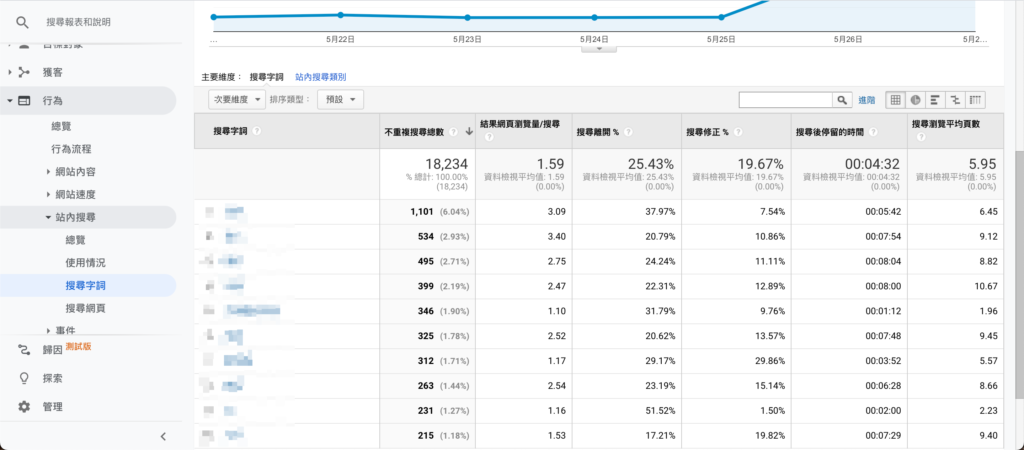Open the 歸因 attribution icon
This screenshot has height=450, width=1024.
tap(24, 350)
